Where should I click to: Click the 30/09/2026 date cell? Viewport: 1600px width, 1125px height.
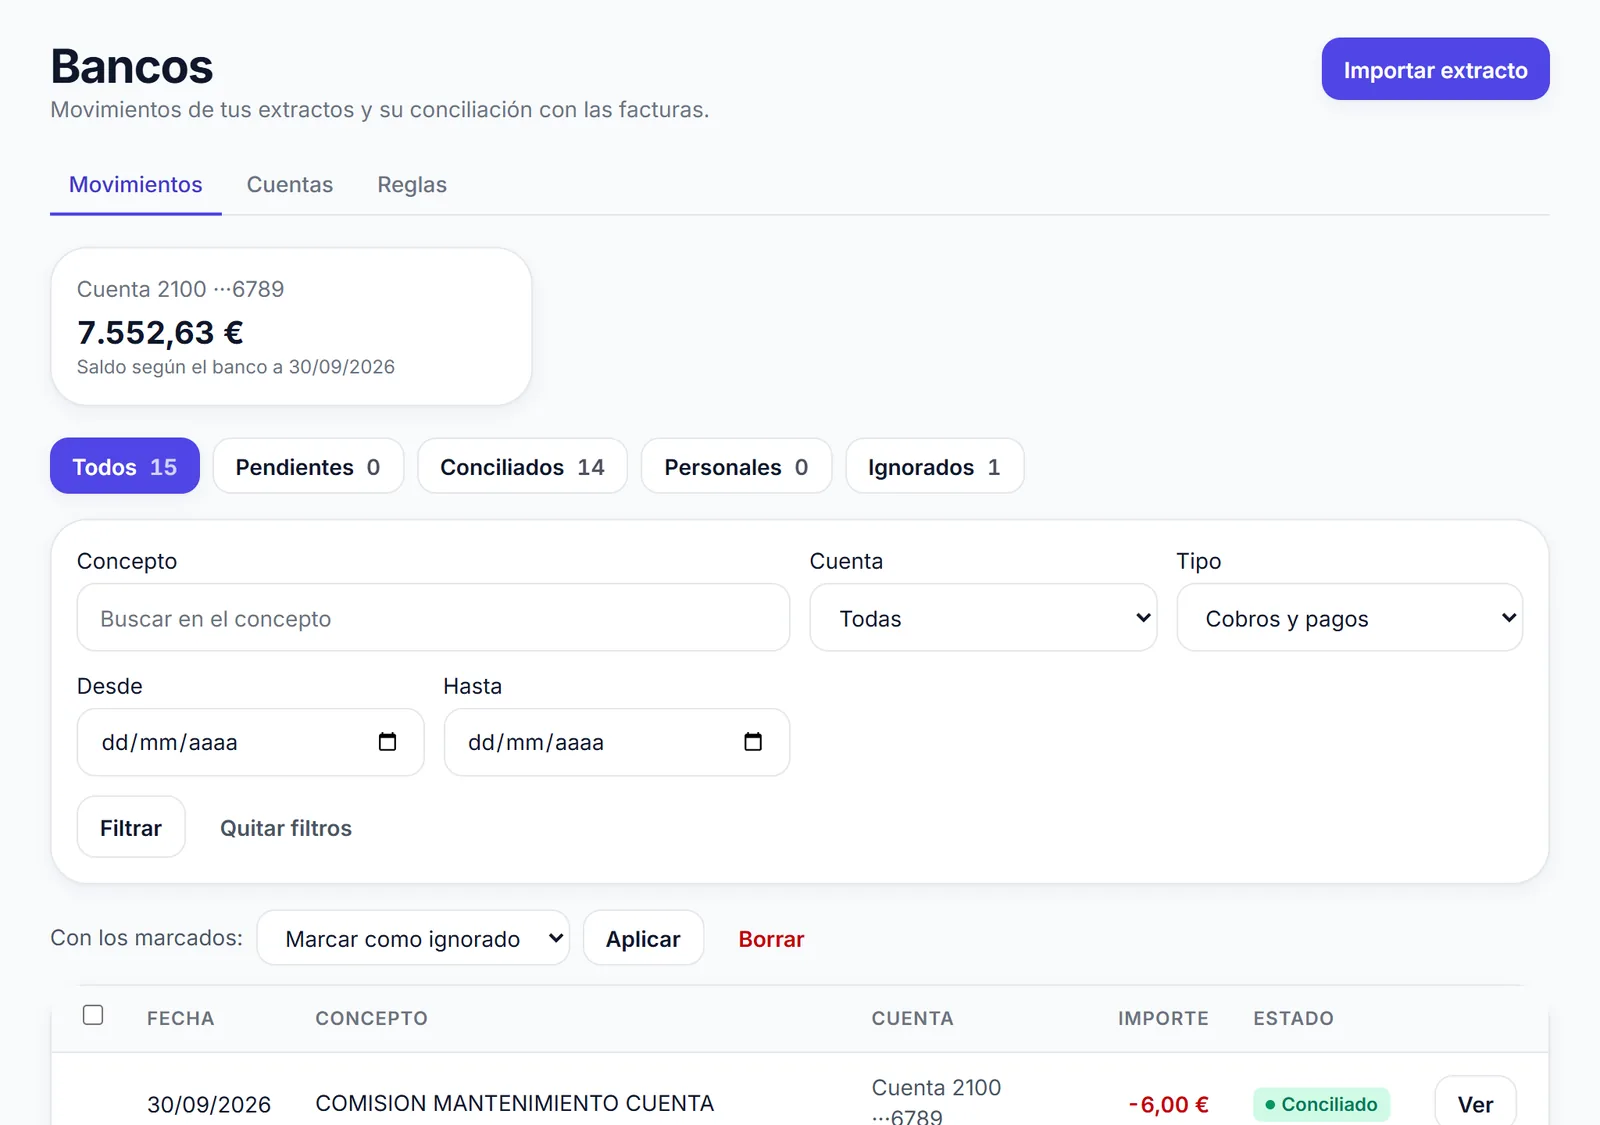[x=209, y=1104]
